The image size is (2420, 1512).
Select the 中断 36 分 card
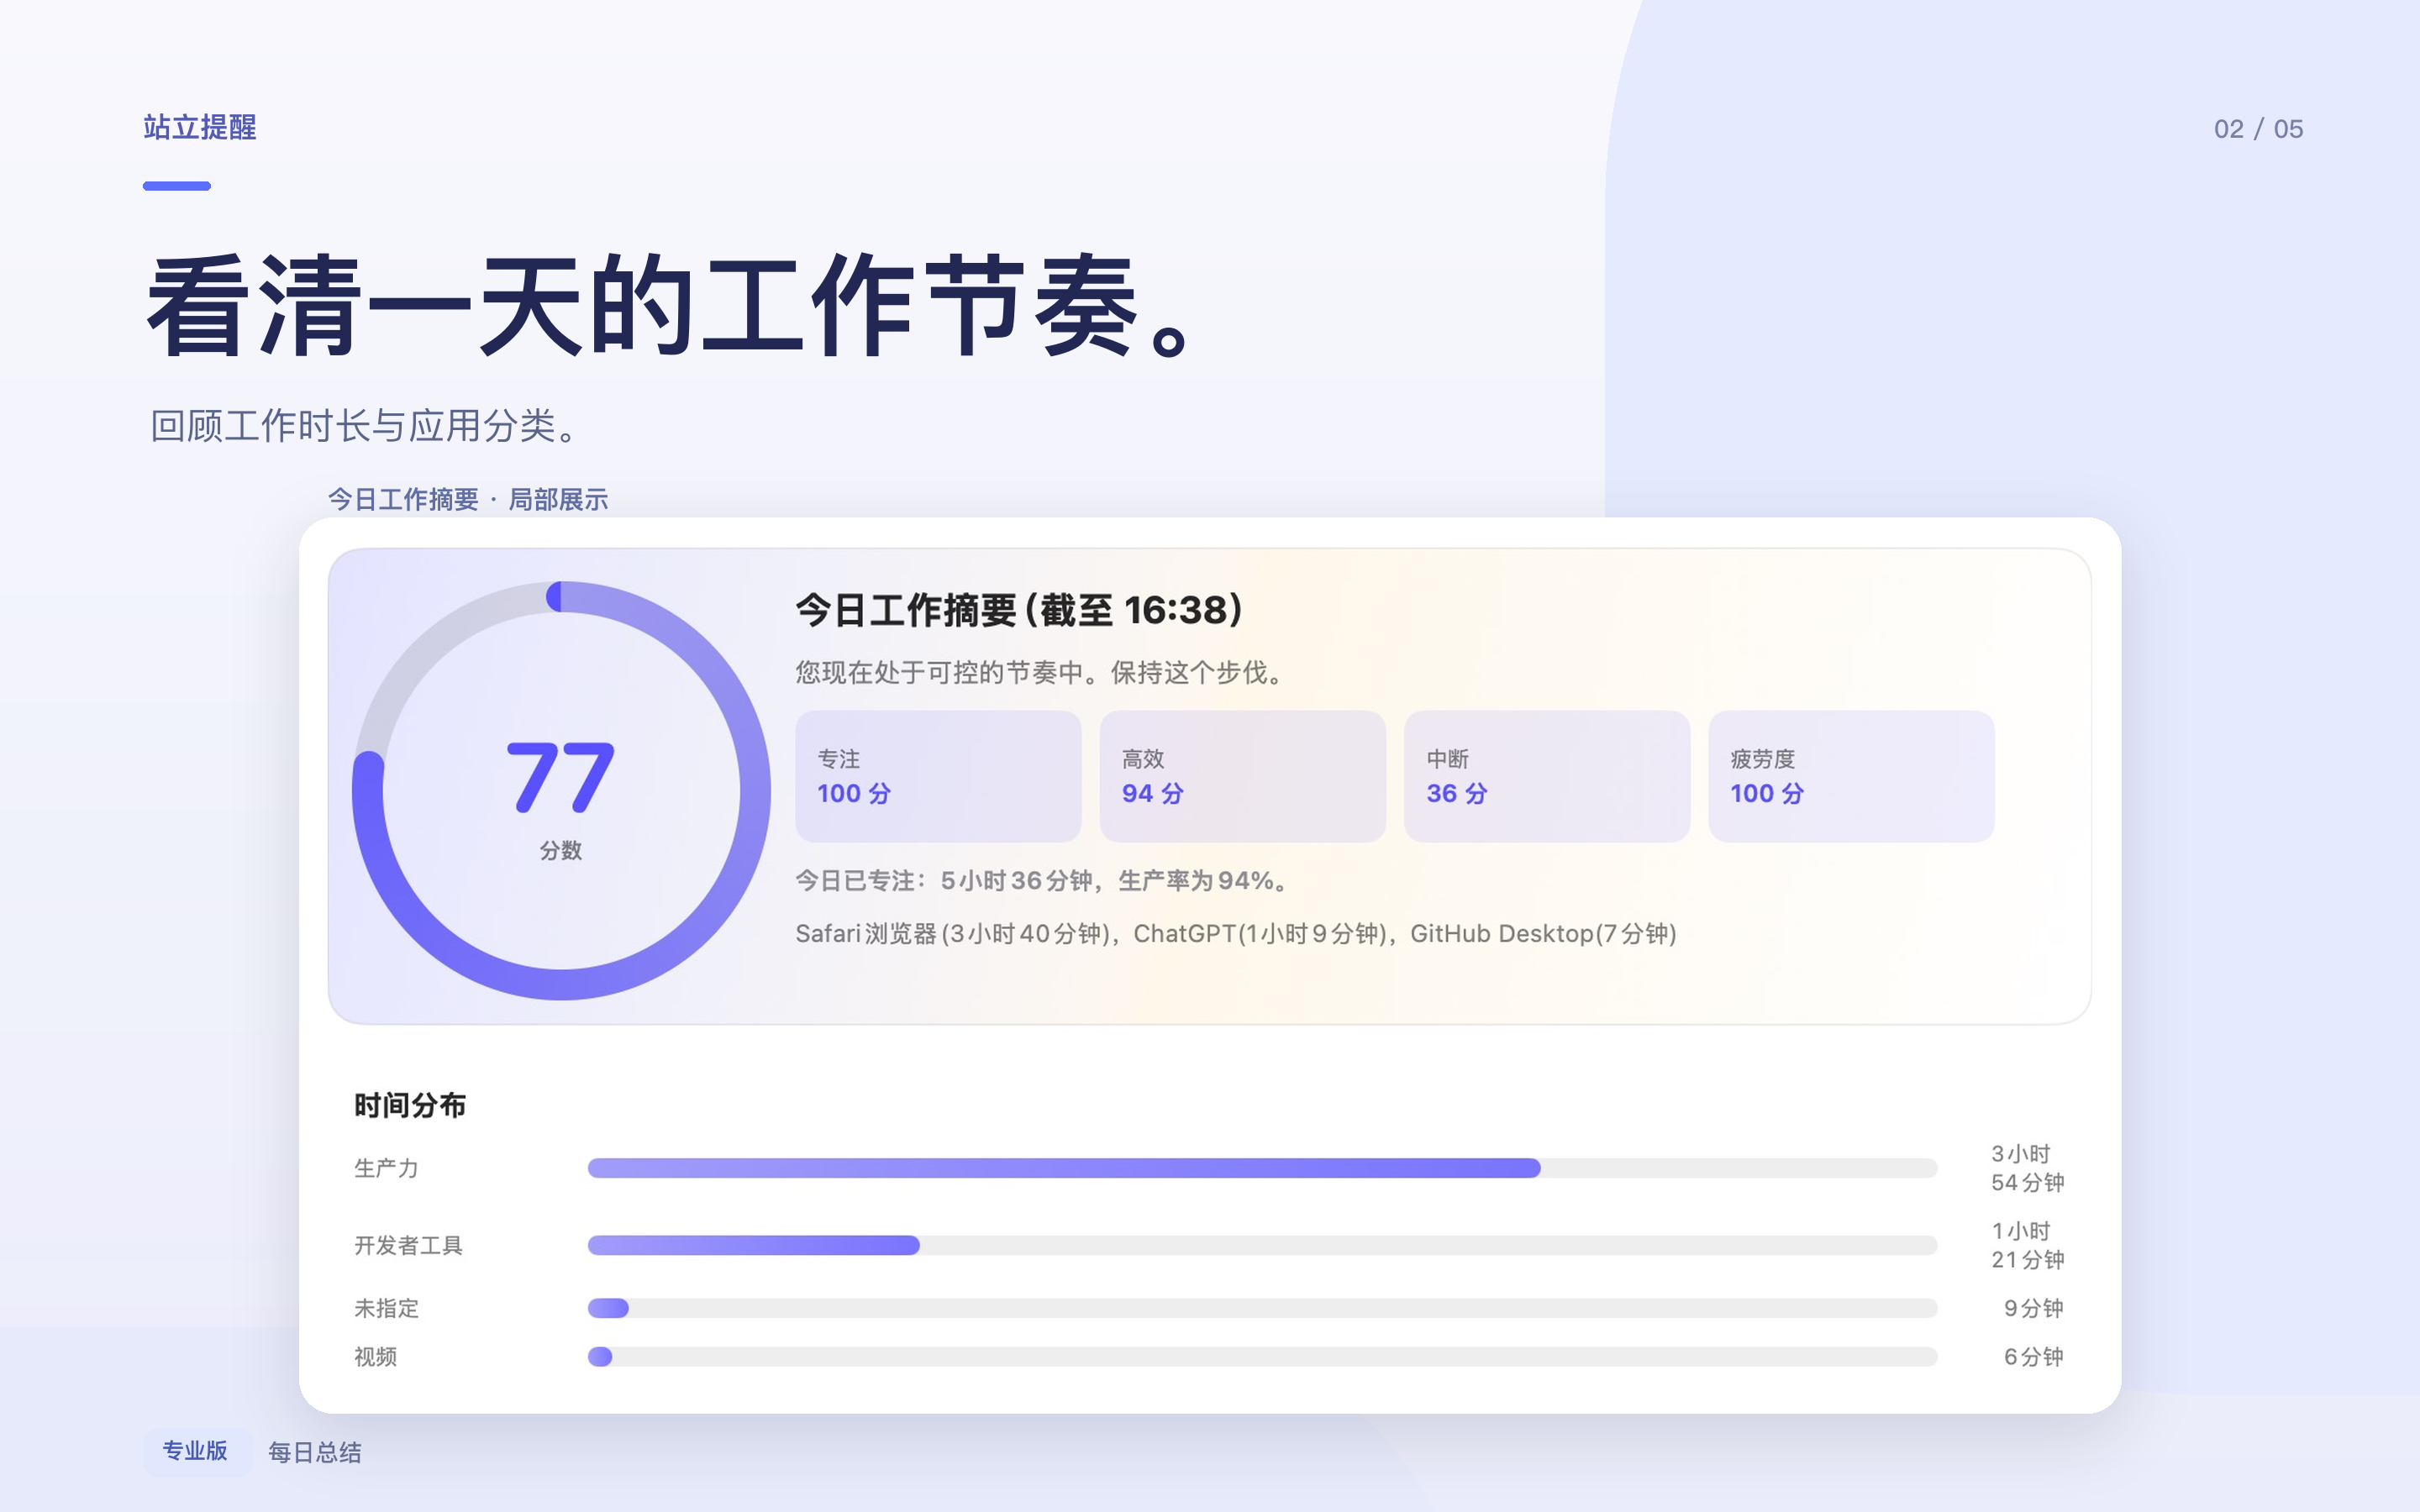1547,776
